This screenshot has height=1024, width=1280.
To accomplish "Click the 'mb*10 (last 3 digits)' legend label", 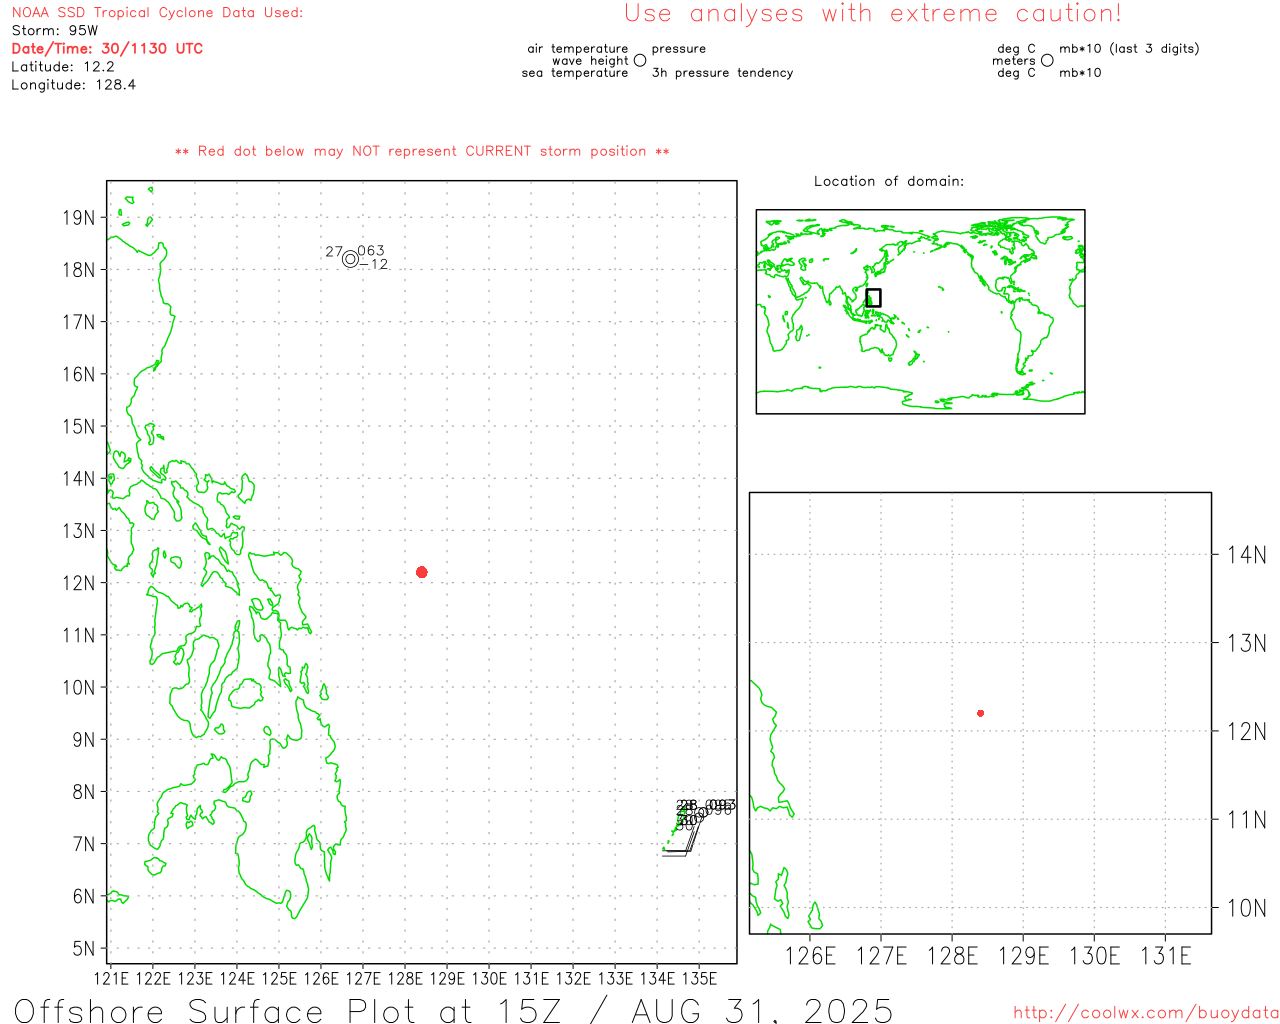I will click(1129, 49).
